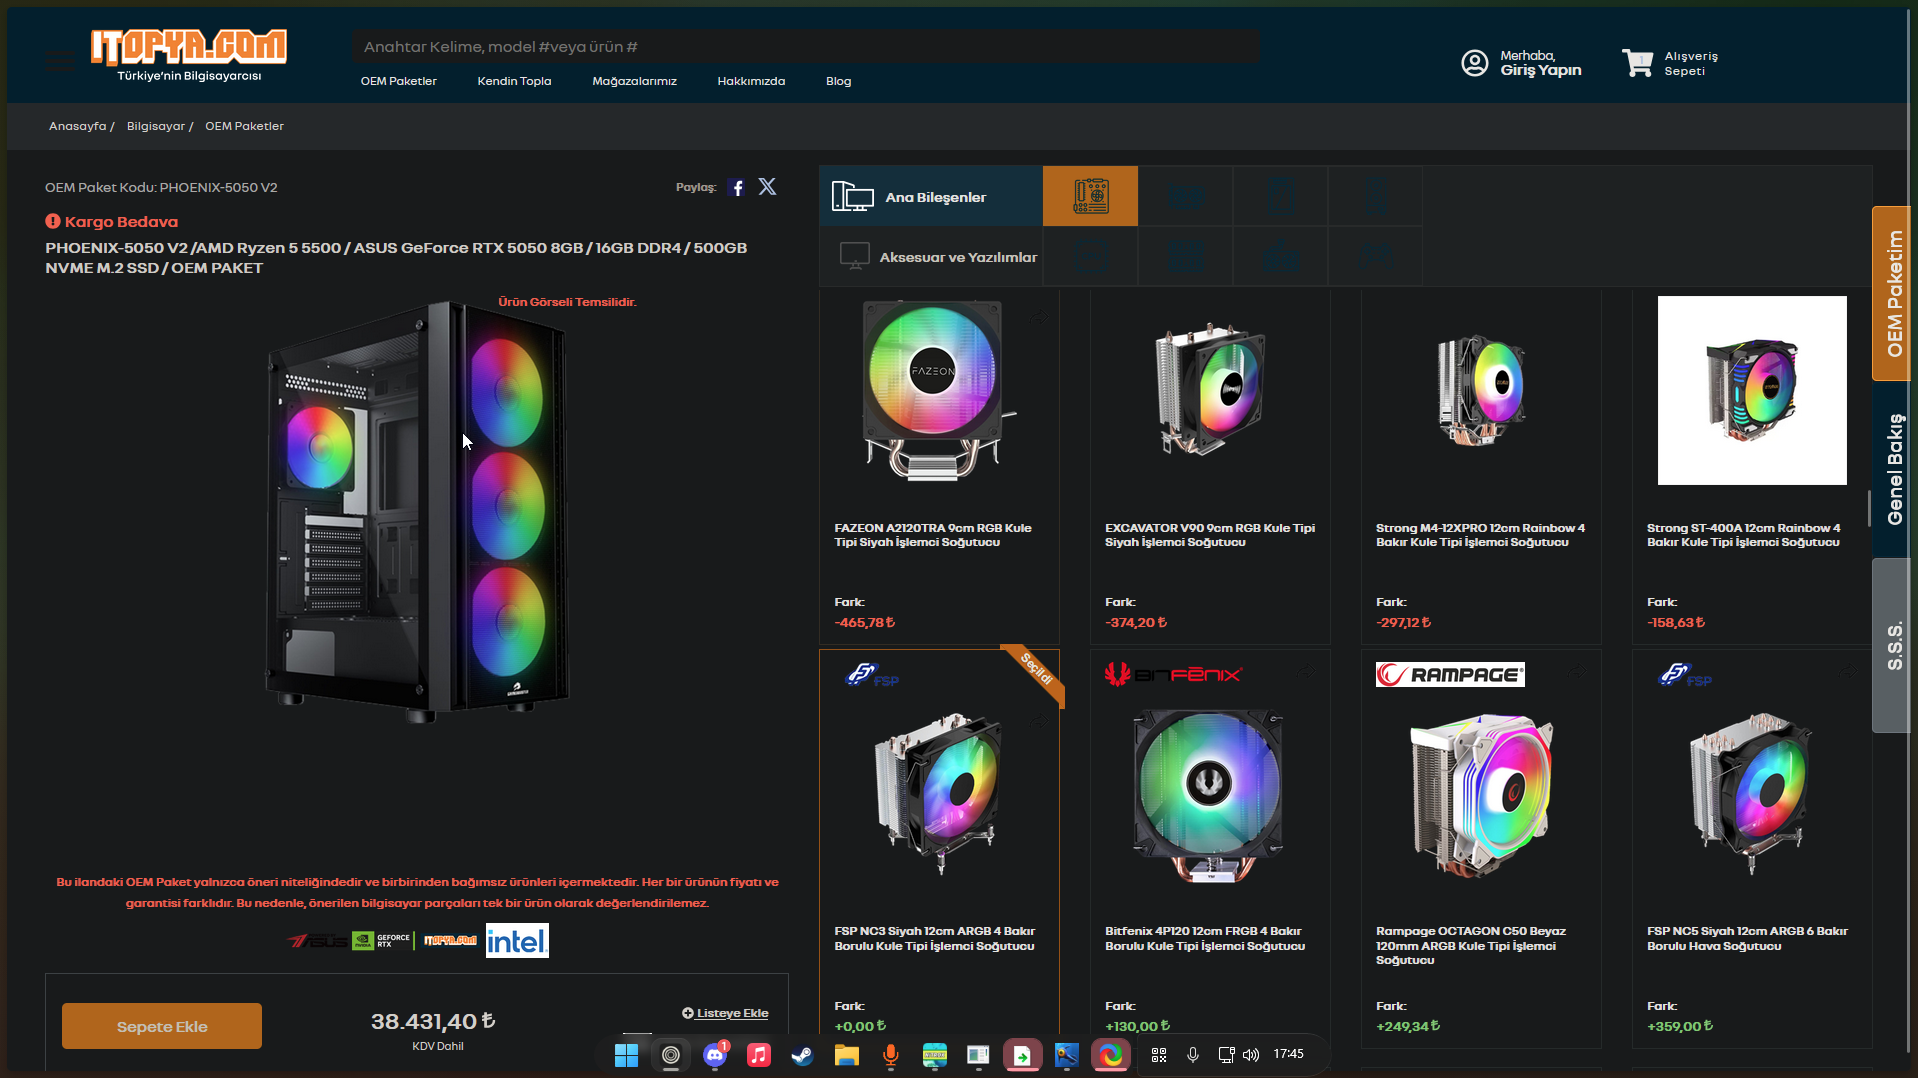The width and height of the screenshot is (1918, 1078).
Task: Click the +249,34 ₺ price difference
Action: (1407, 1027)
